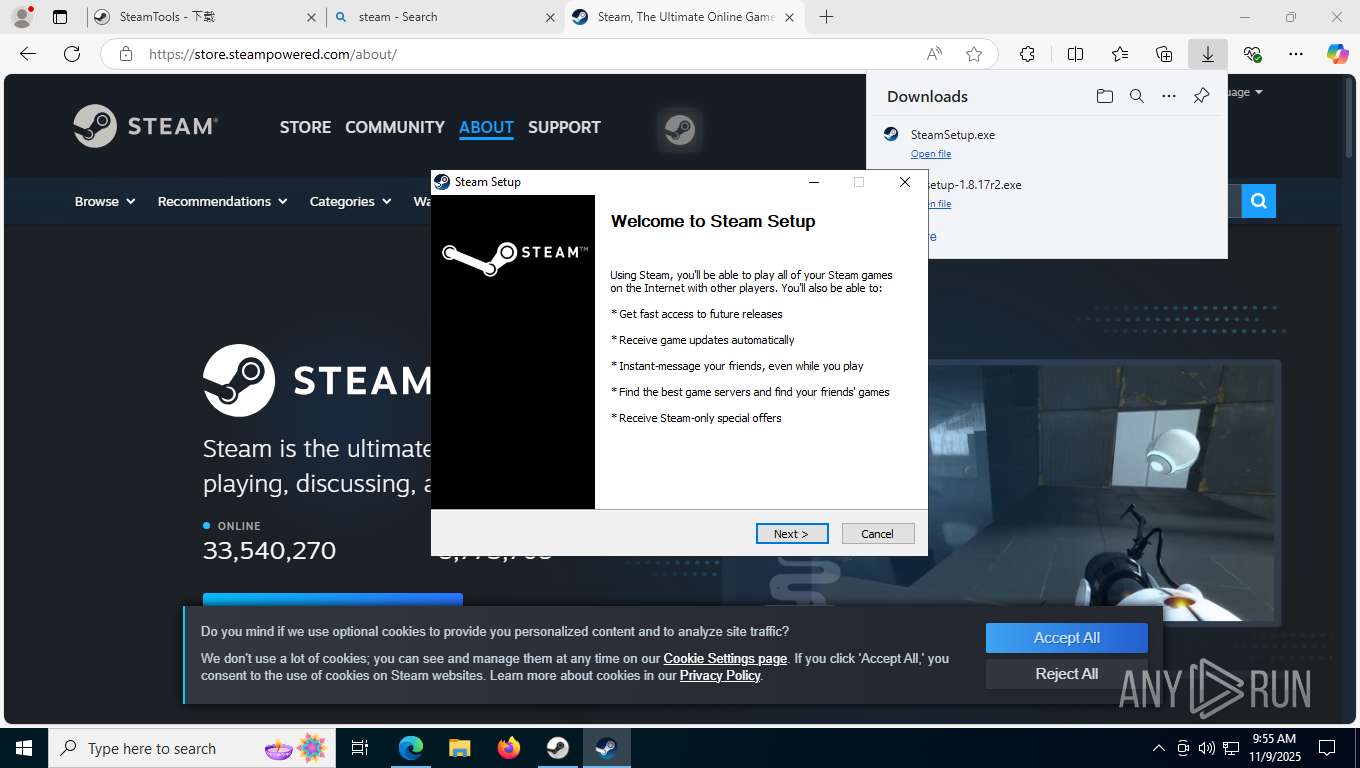1360x768 pixels.
Task: View site information lock icon
Action: (x=126, y=54)
